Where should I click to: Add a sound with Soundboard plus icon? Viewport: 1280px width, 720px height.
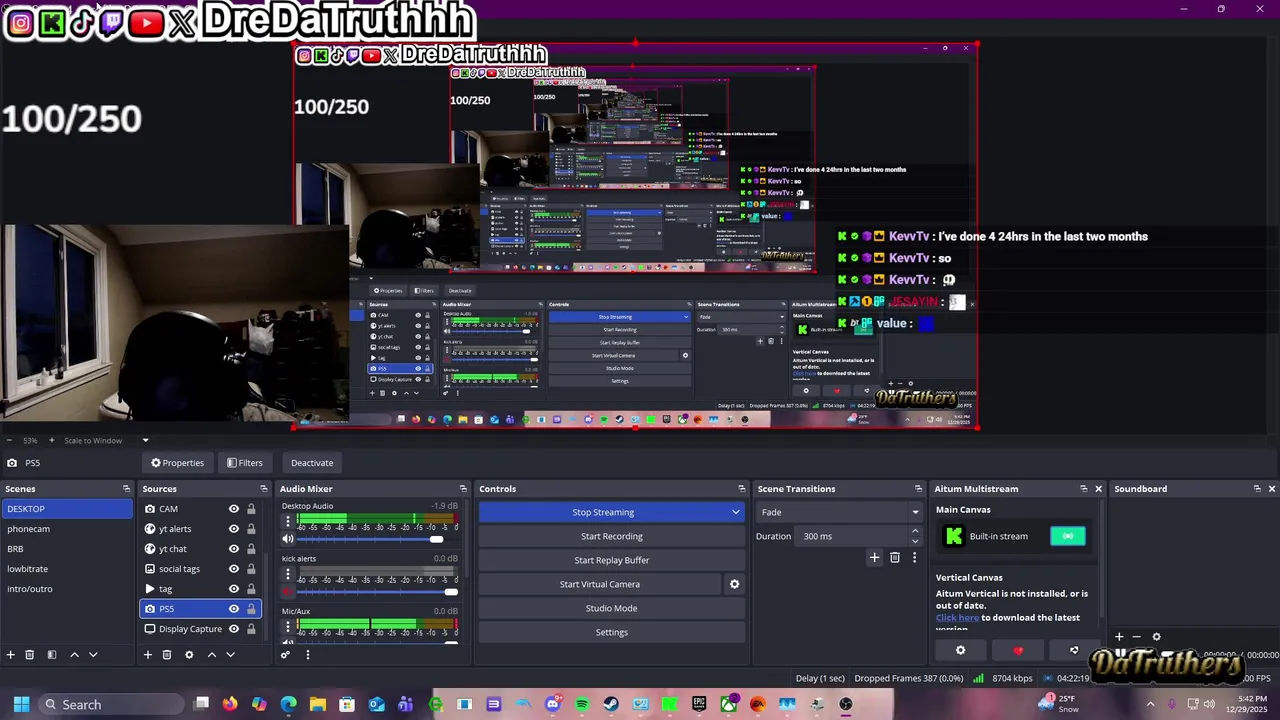tap(1119, 637)
